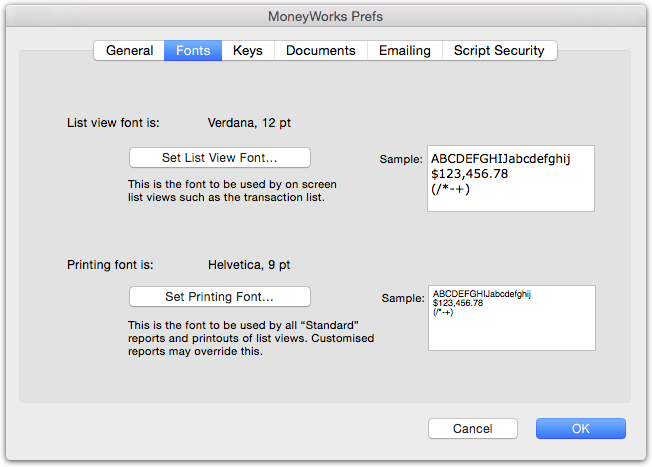Click the Verdana, 12 pt font label

tap(249, 123)
